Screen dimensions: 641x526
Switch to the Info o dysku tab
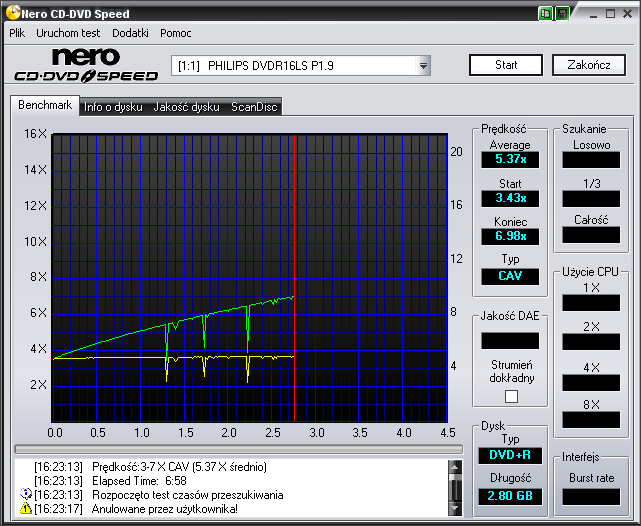[x=113, y=107]
